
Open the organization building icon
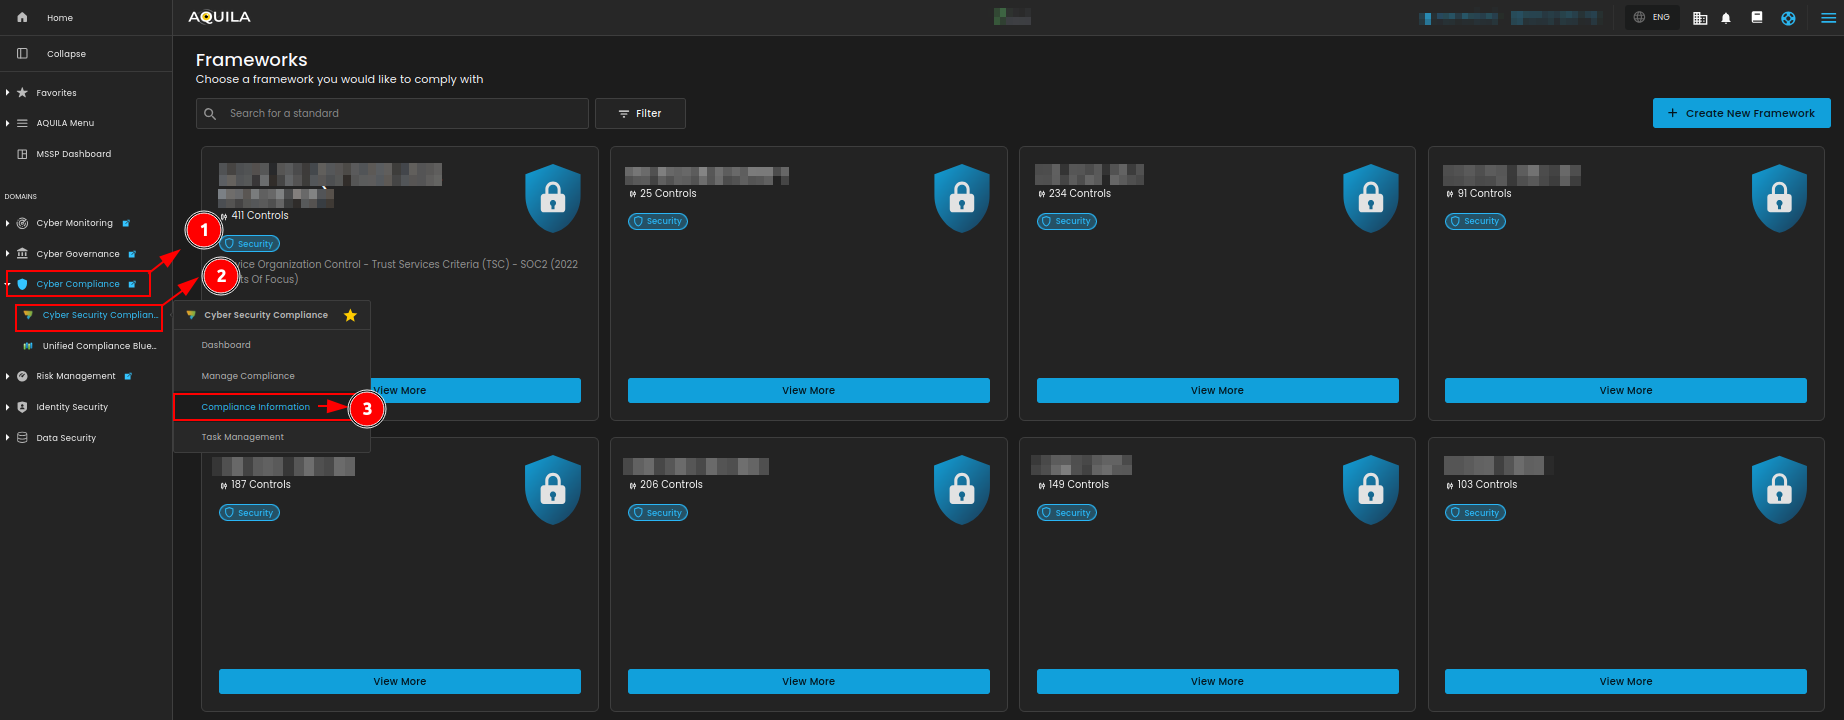pyautogui.click(x=1700, y=18)
